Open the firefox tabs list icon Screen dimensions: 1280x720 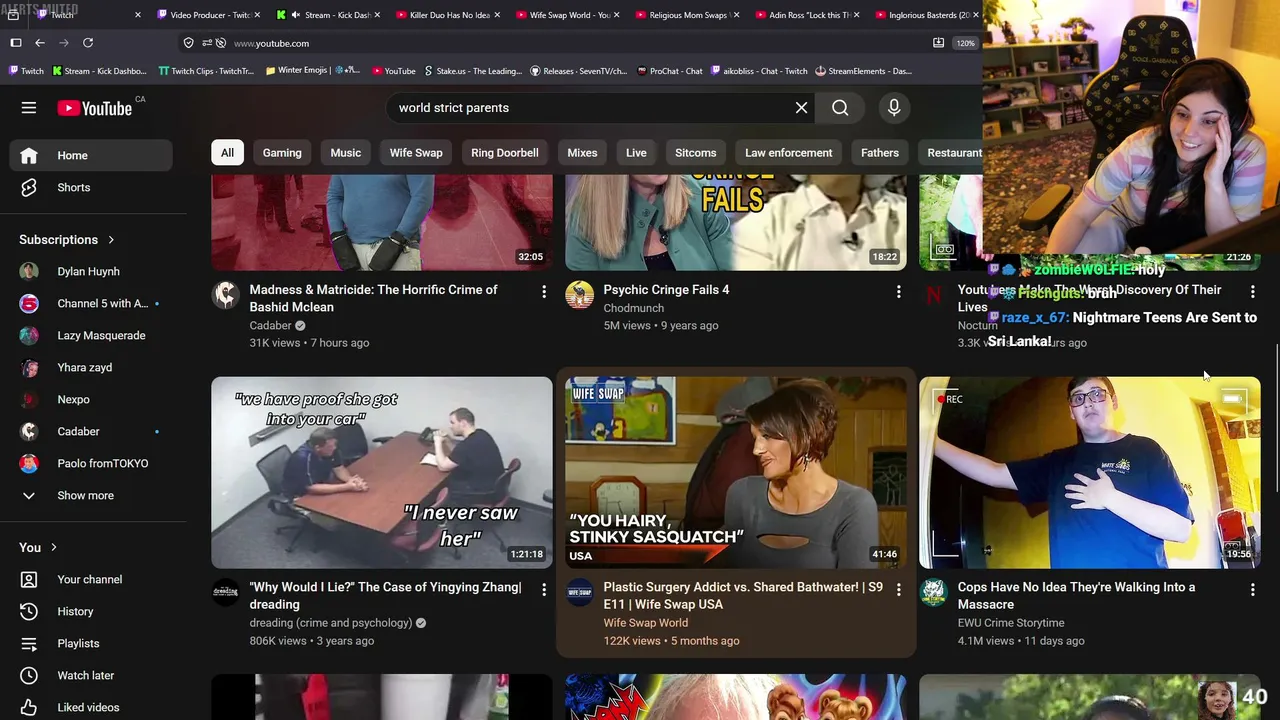(14, 15)
